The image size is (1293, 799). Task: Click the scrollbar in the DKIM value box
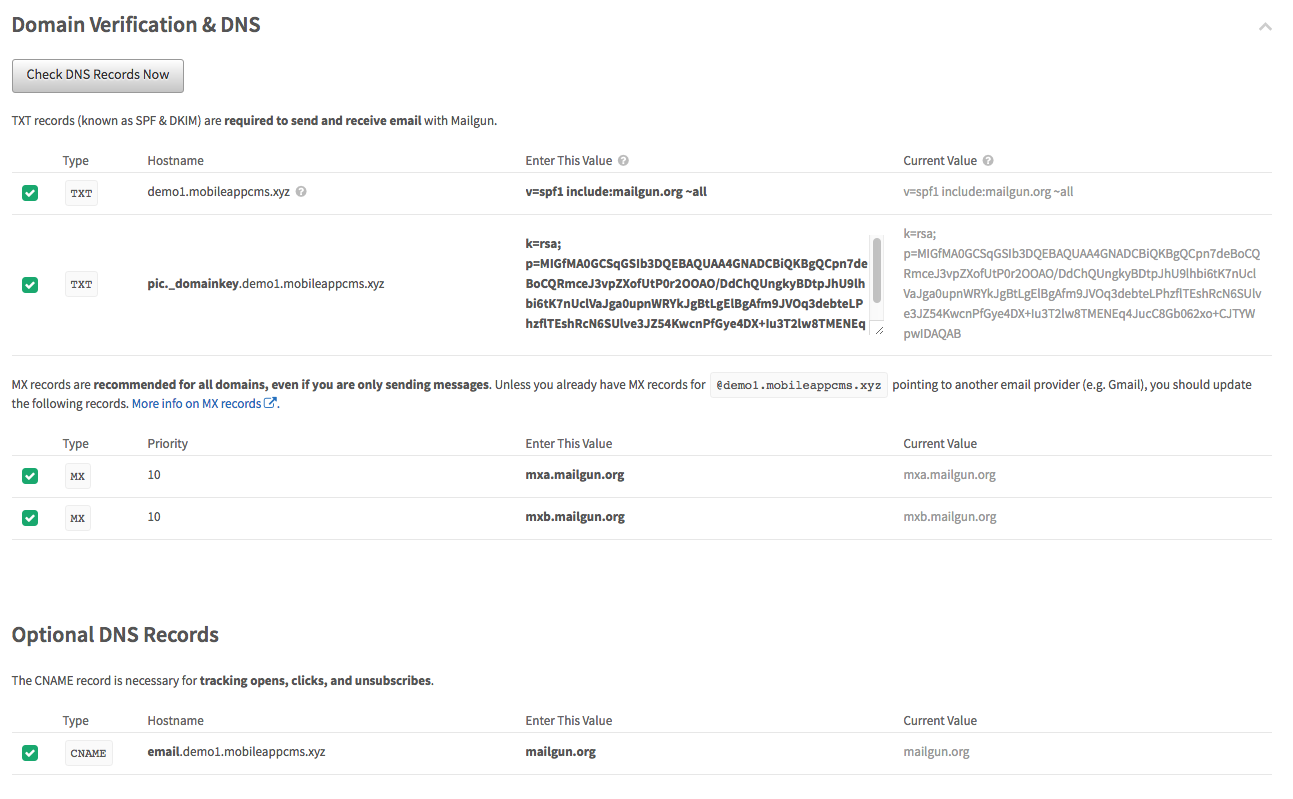click(877, 270)
